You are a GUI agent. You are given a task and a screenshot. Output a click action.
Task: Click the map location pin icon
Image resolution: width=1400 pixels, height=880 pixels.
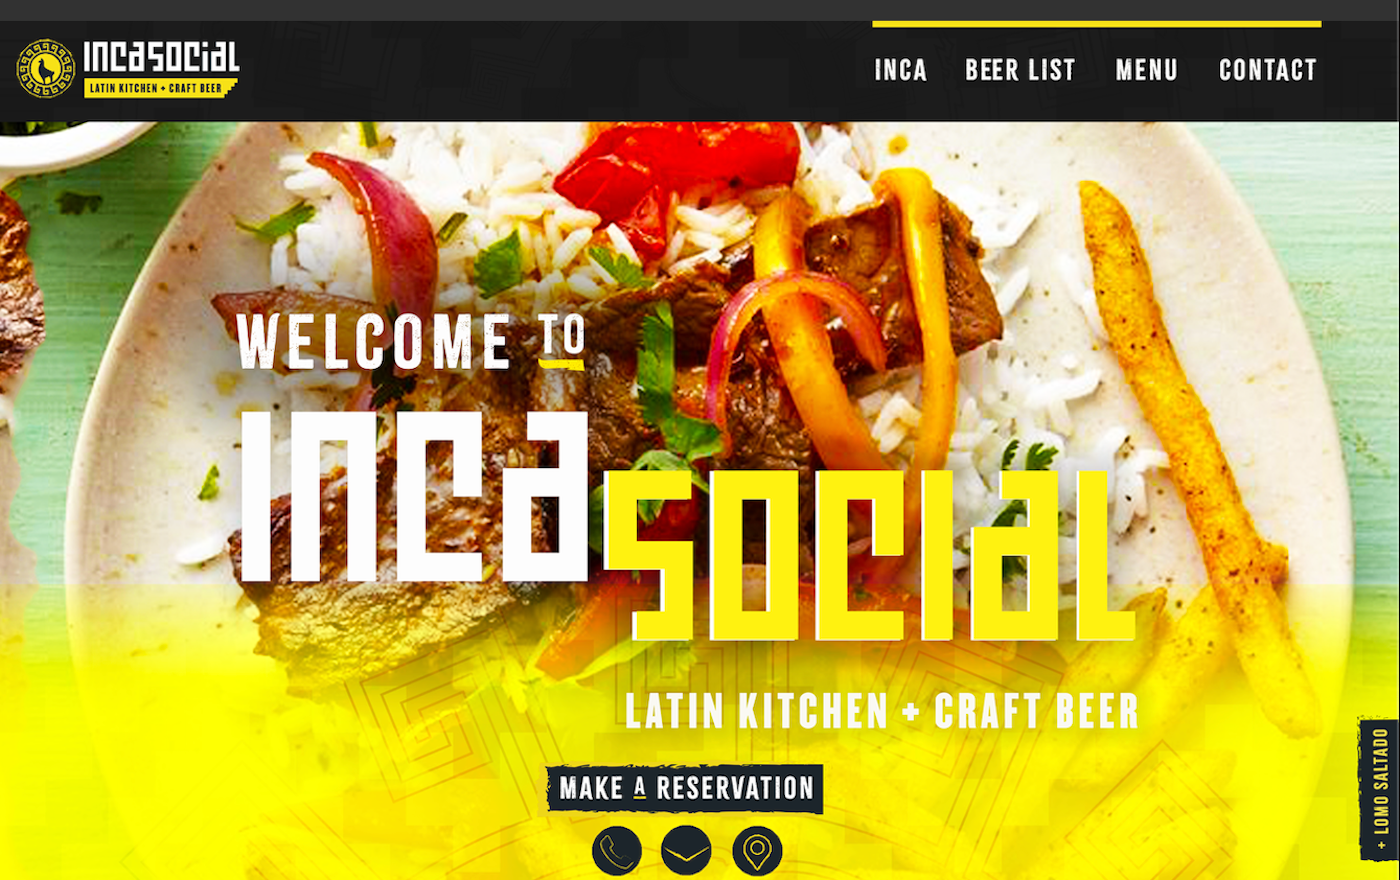757,851
